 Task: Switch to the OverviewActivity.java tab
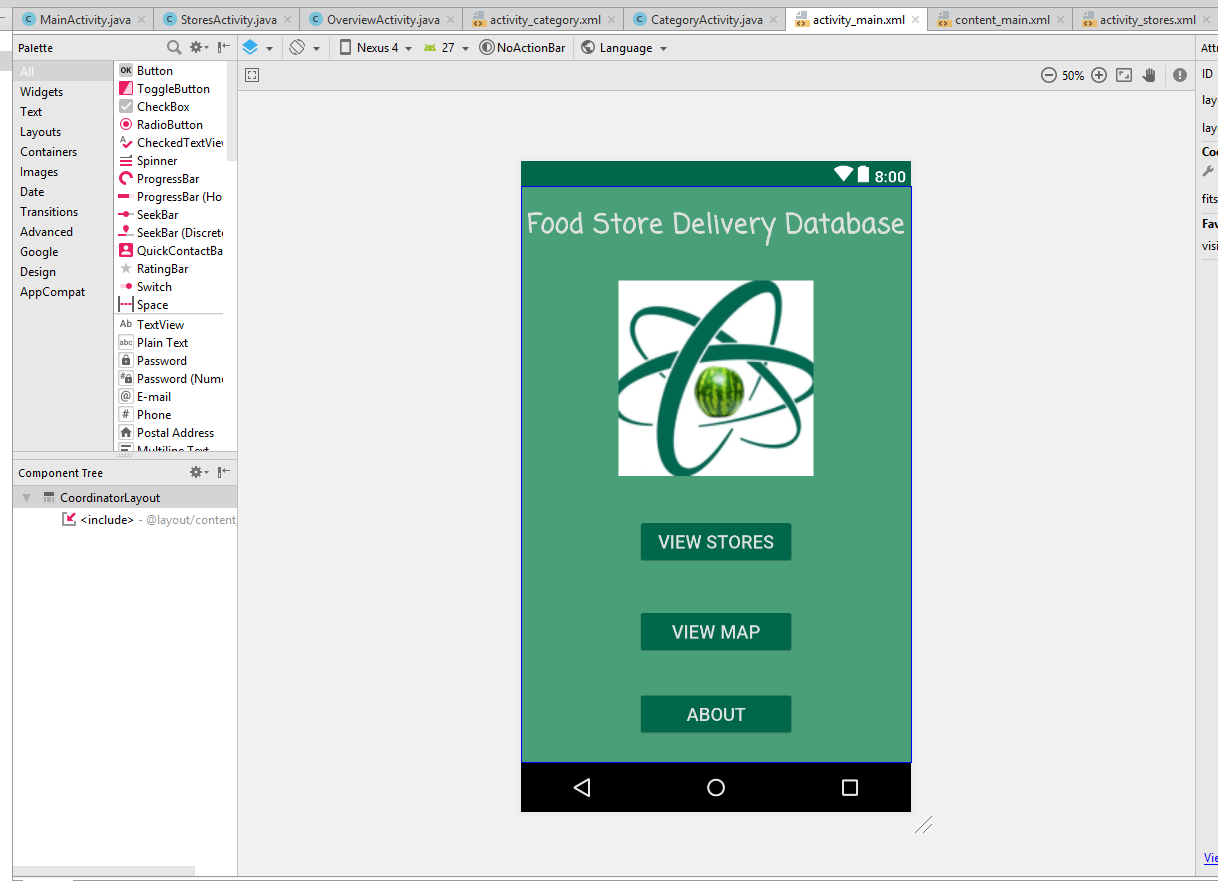point(382,19)
